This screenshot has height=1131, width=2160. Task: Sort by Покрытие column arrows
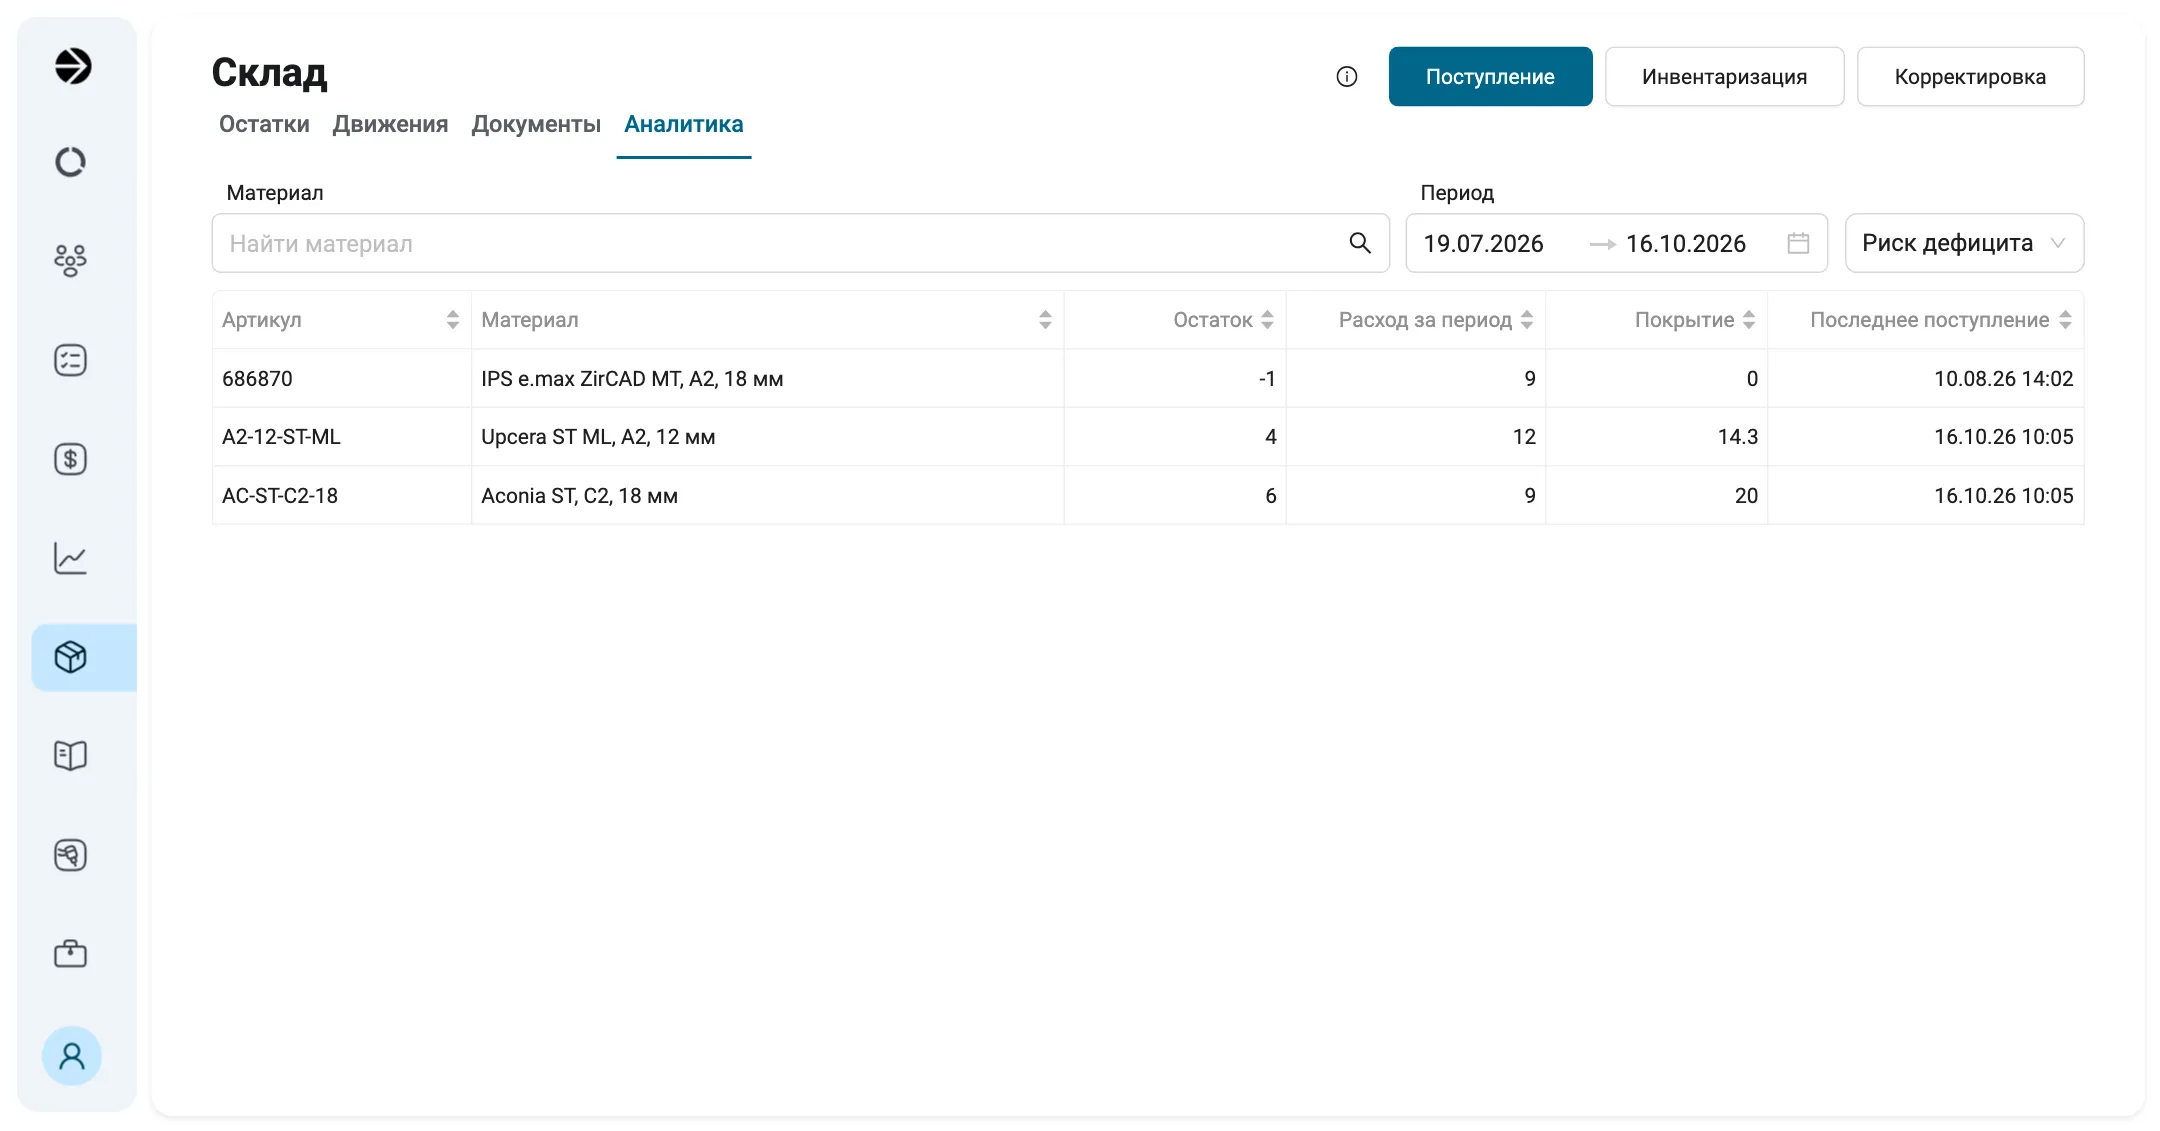1749,320
